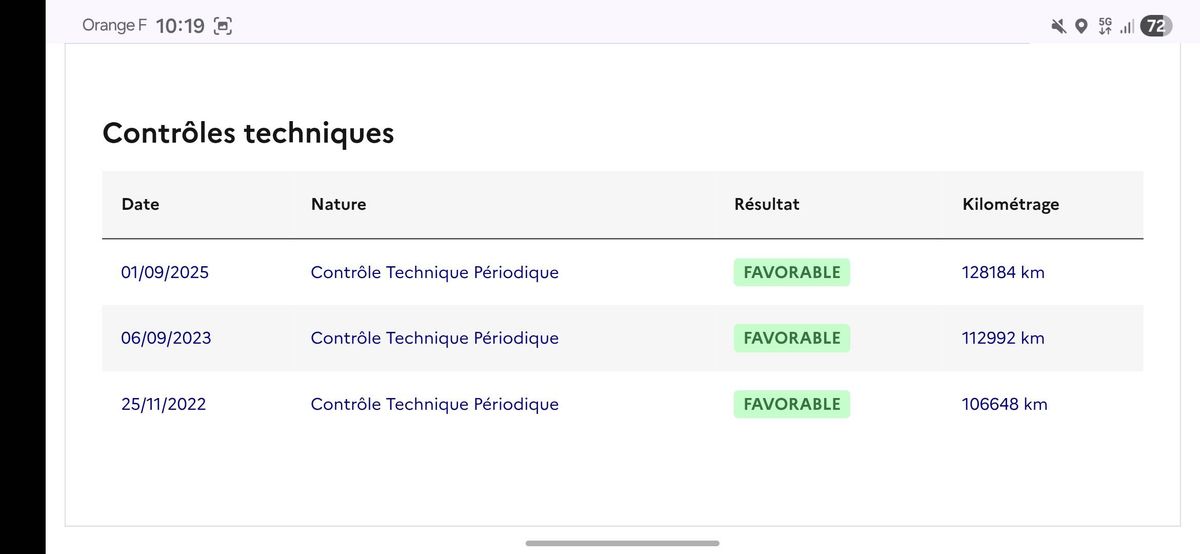
Task: Tap the battery level 72 indicator
Action: point(1156,27)
